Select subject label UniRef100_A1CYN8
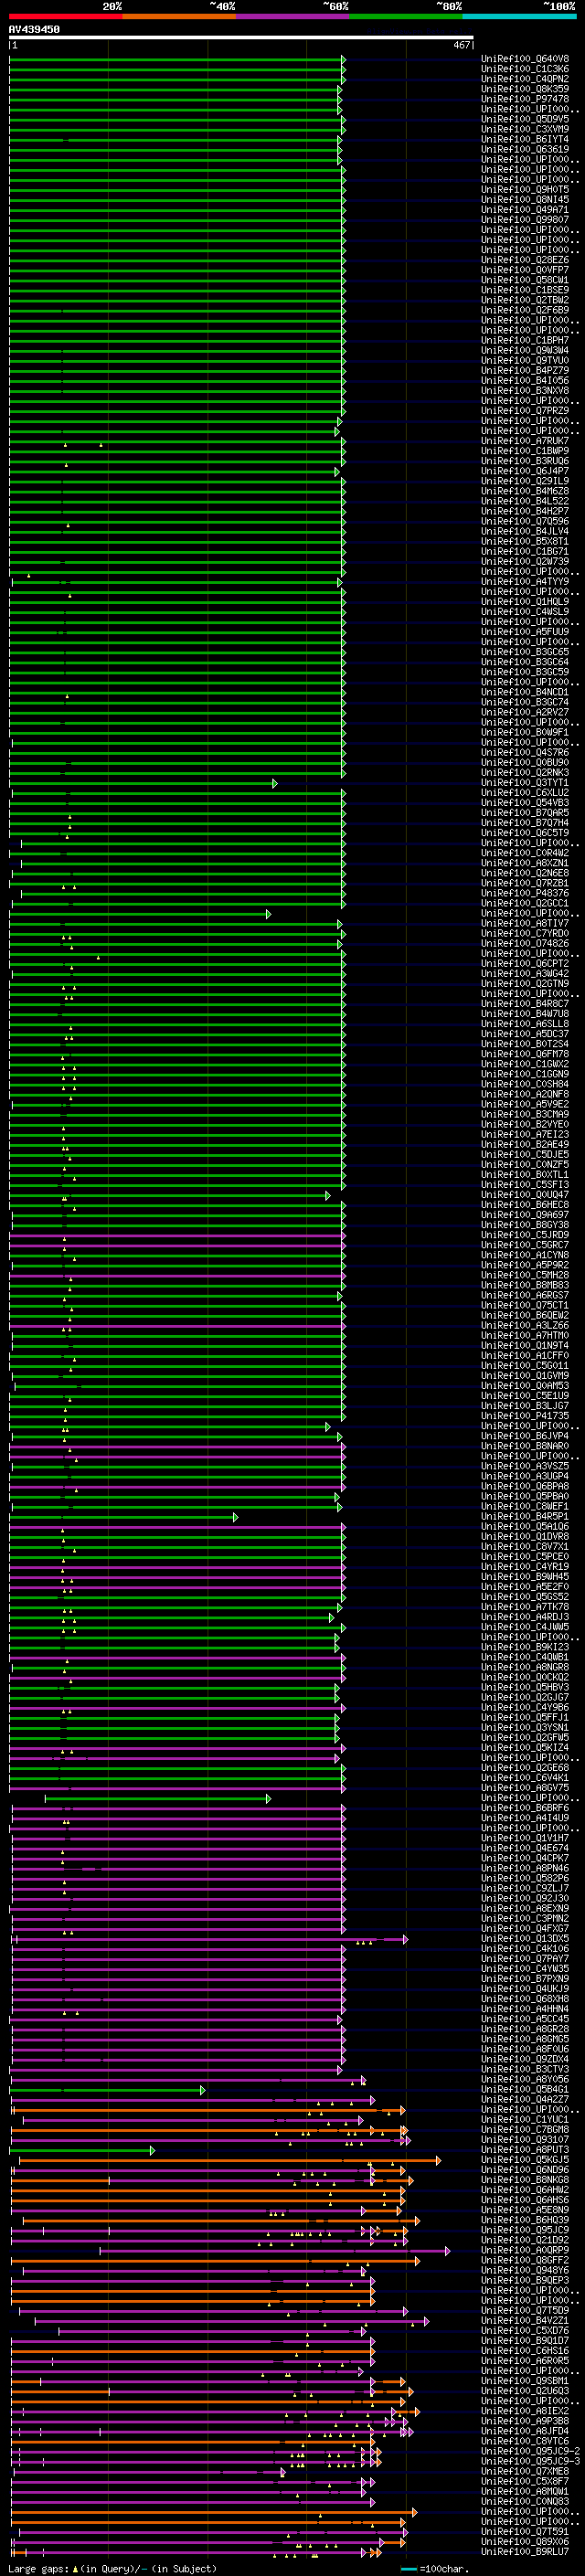Image resolution: width=585 pixels, height=2576 pixels. [525, 1255]
